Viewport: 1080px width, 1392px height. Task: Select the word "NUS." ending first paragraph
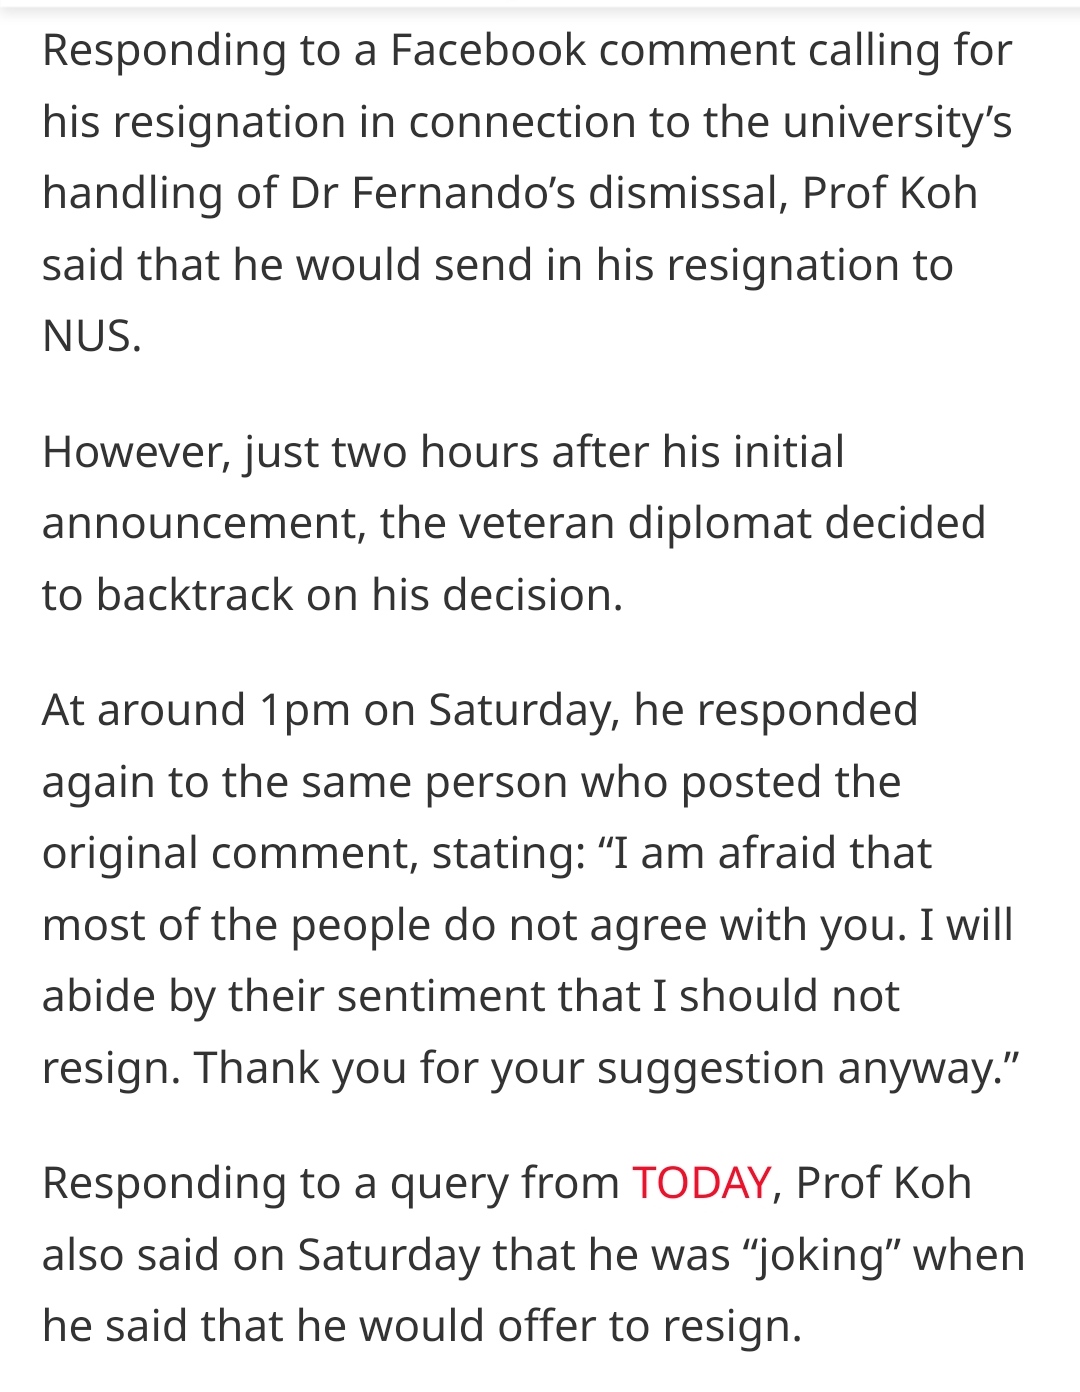tap(92, 337)
